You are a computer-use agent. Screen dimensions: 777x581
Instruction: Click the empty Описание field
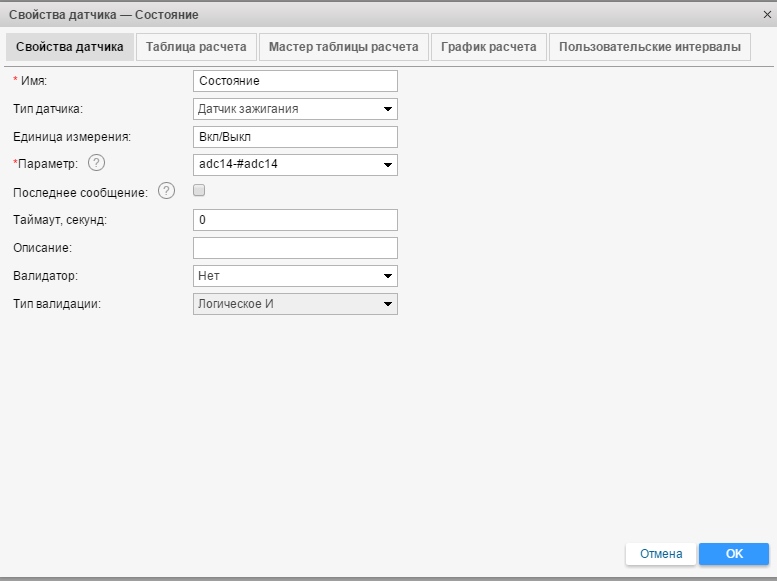tap(295, 248)
